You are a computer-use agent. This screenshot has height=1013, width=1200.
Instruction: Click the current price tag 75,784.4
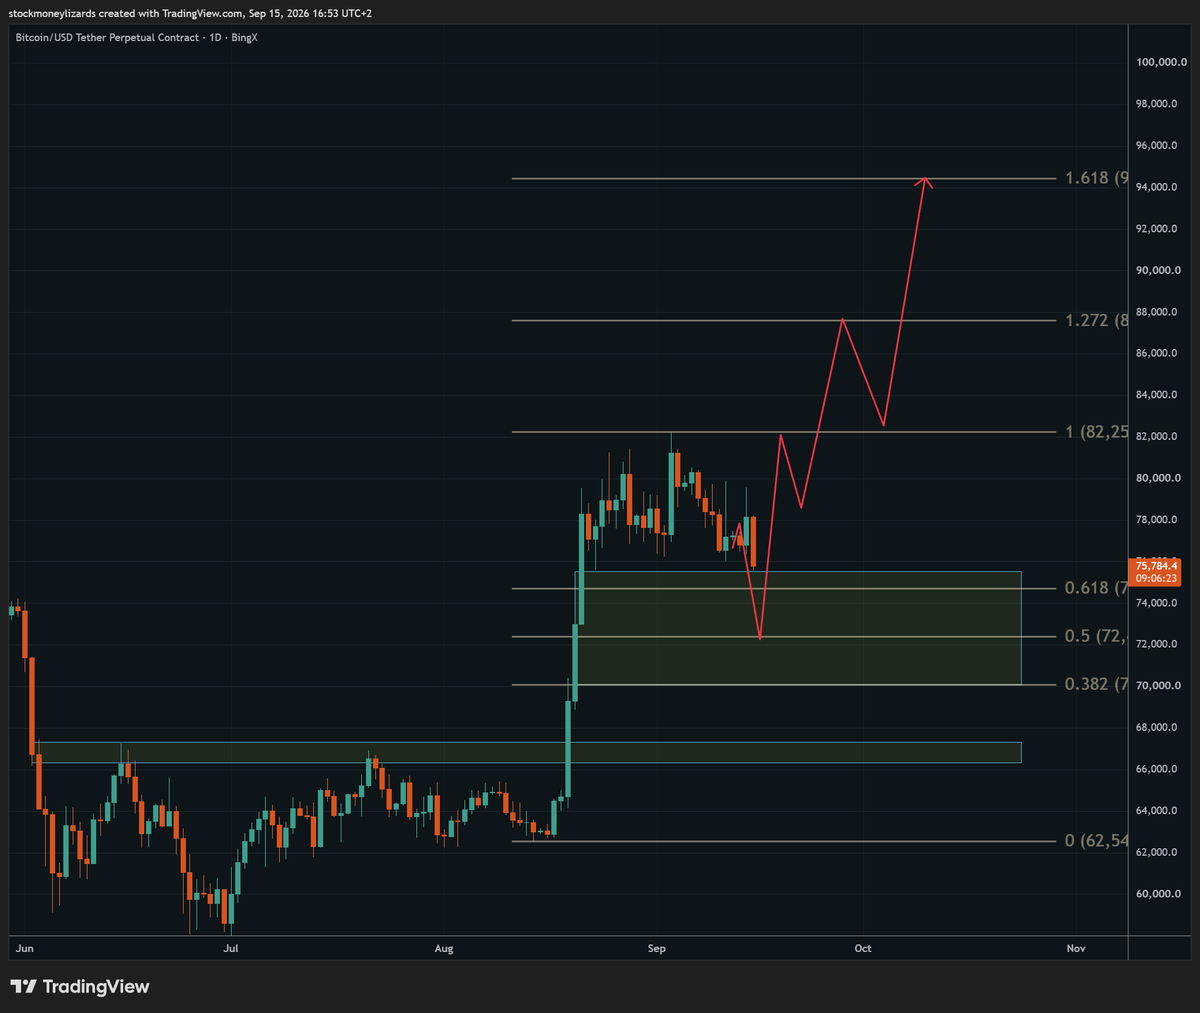[1155, 572]
